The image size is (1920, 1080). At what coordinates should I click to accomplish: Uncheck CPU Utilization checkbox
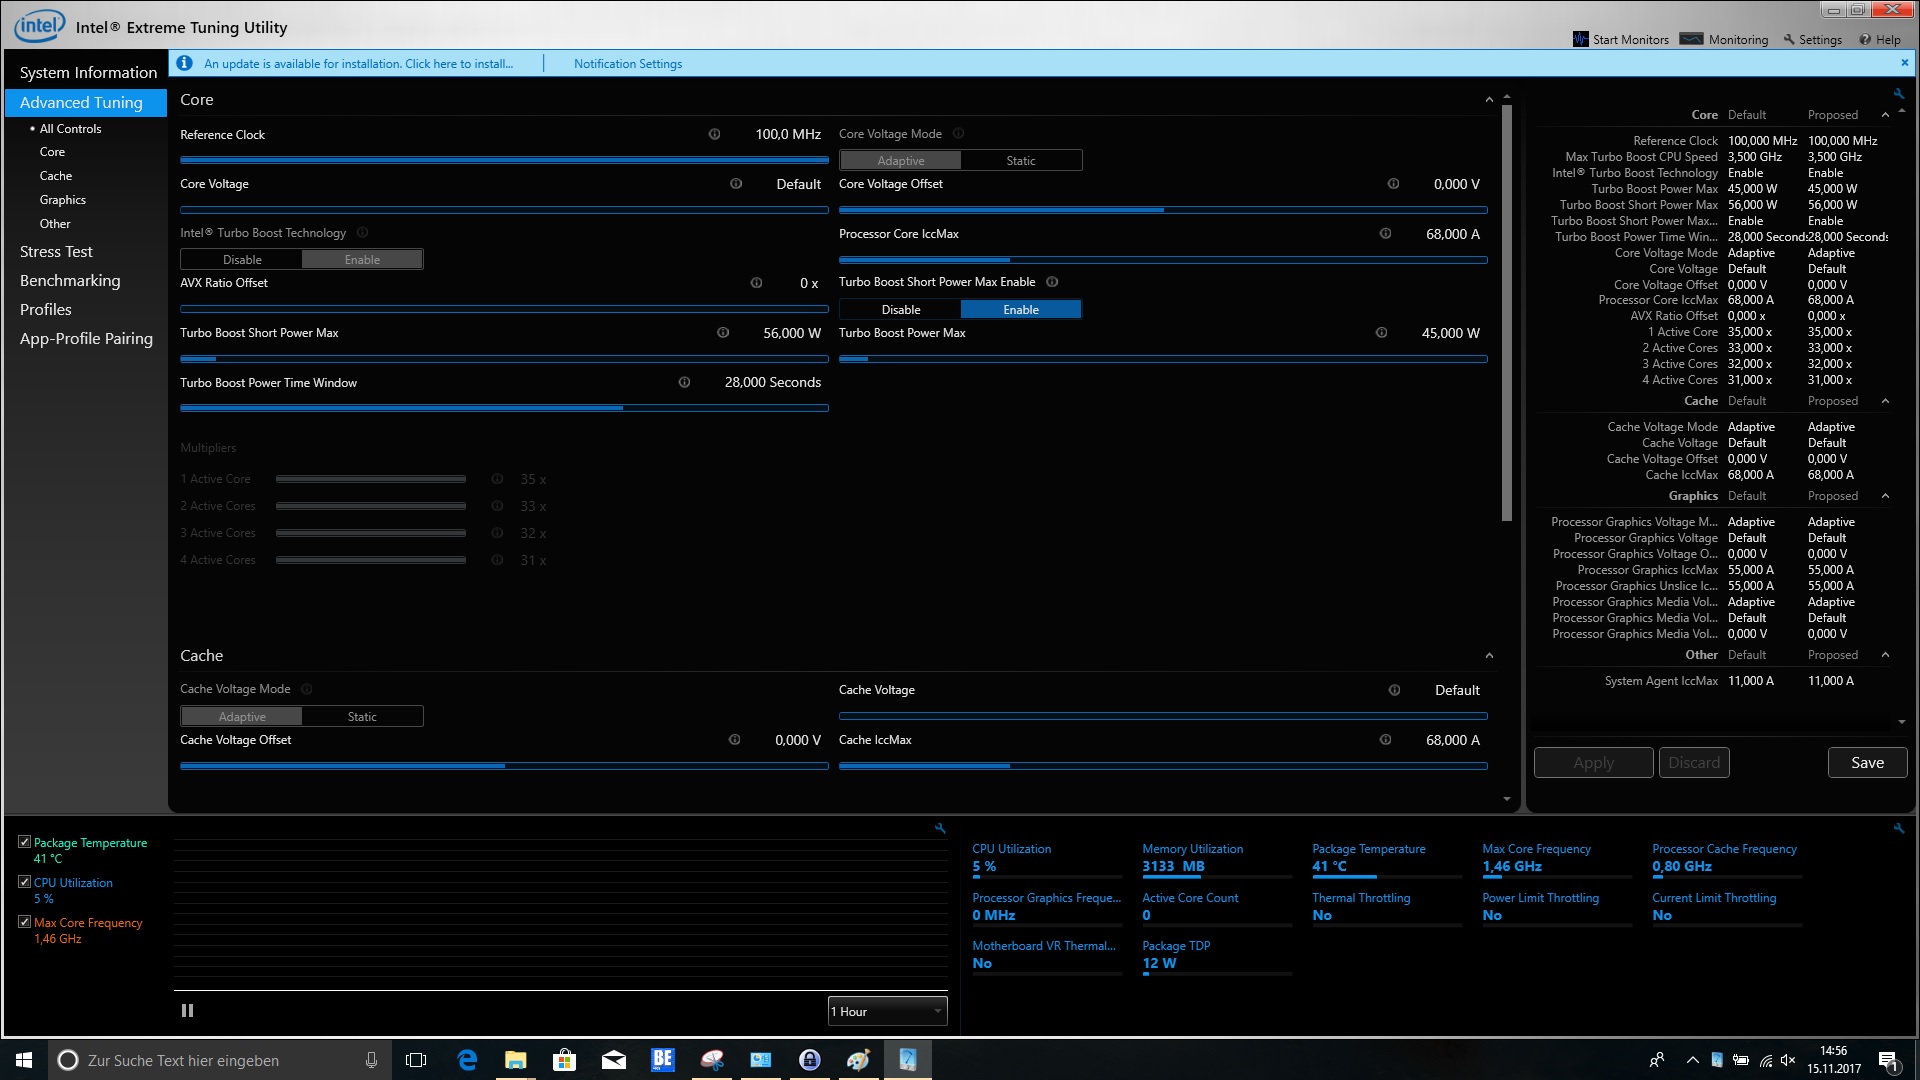point(25,882)
